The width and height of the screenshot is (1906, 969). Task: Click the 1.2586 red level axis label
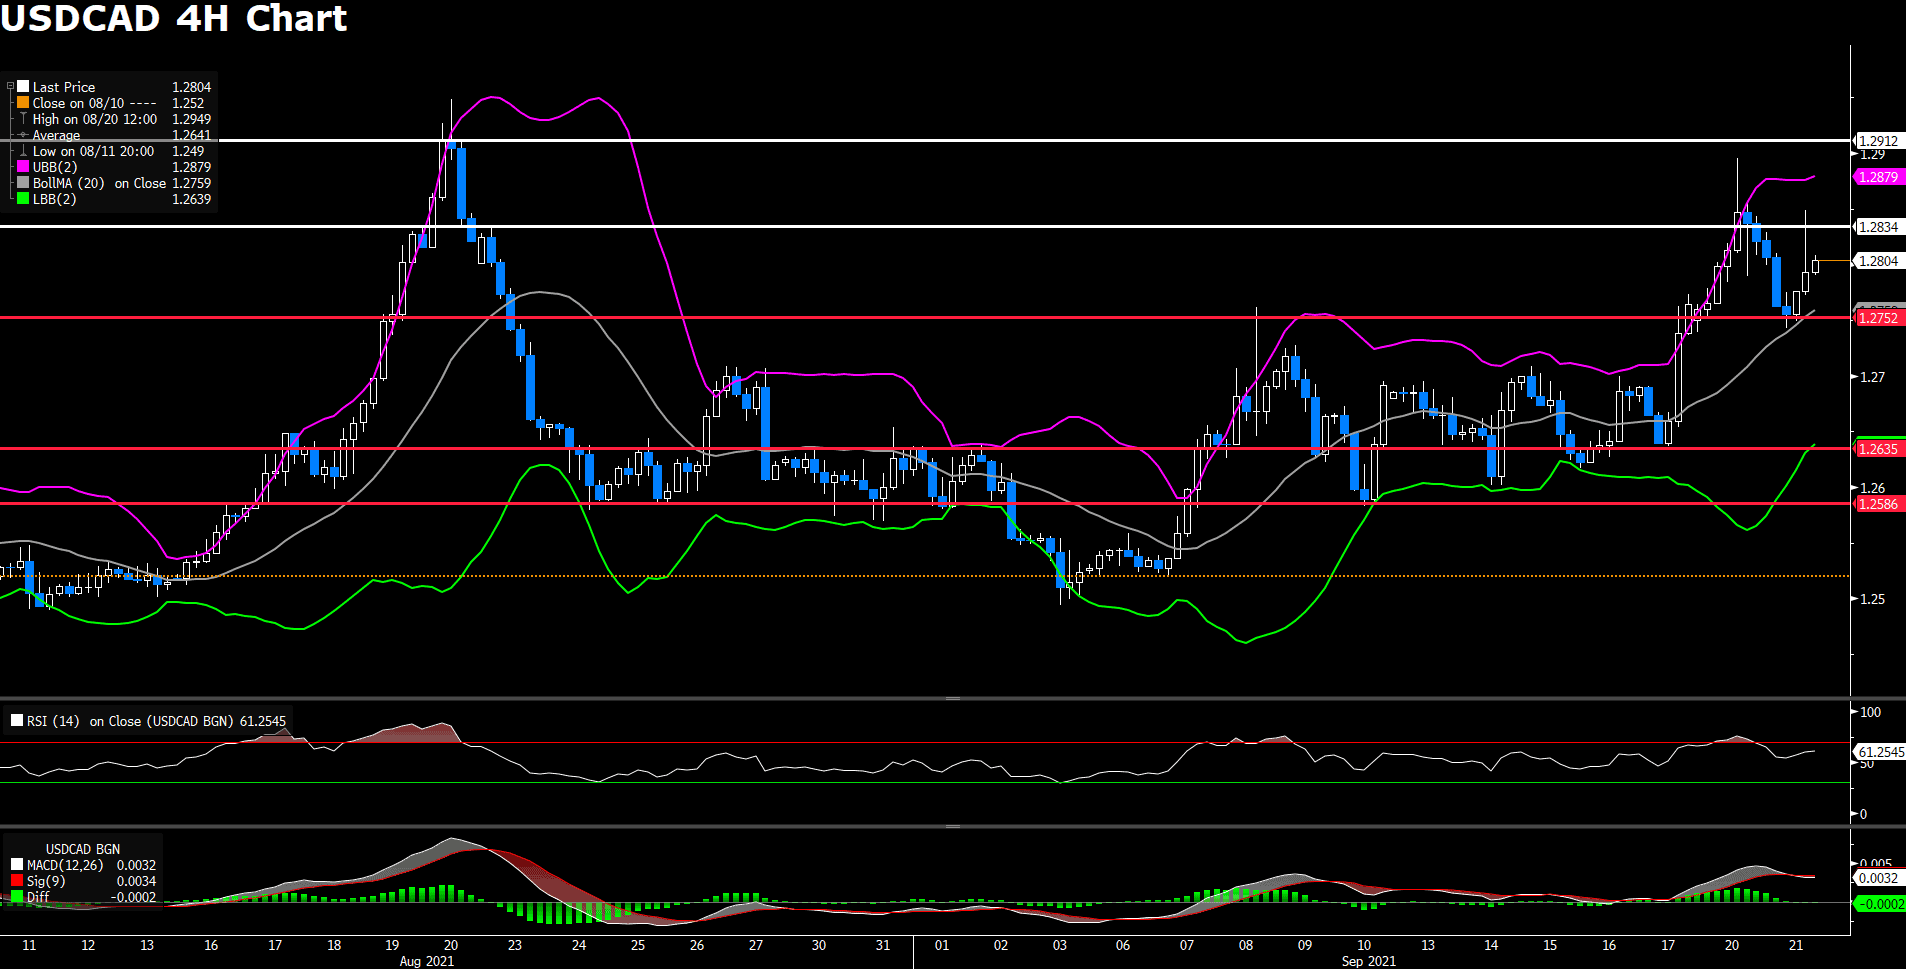pyautogui.click(x=1878, y=504)
